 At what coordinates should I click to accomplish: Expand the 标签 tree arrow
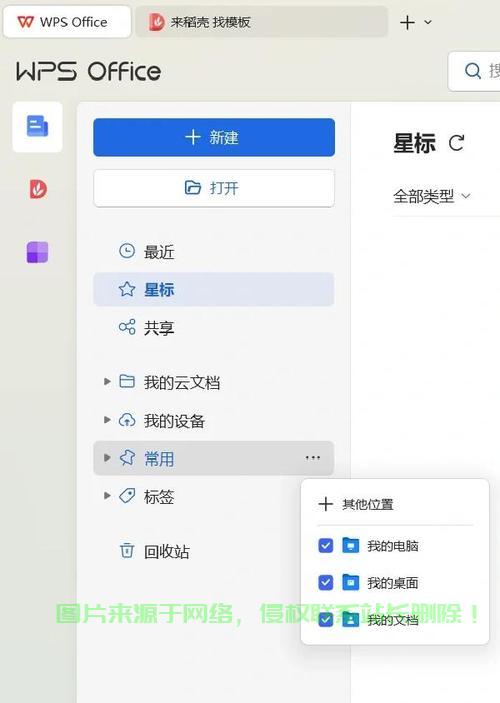point(107,495)
